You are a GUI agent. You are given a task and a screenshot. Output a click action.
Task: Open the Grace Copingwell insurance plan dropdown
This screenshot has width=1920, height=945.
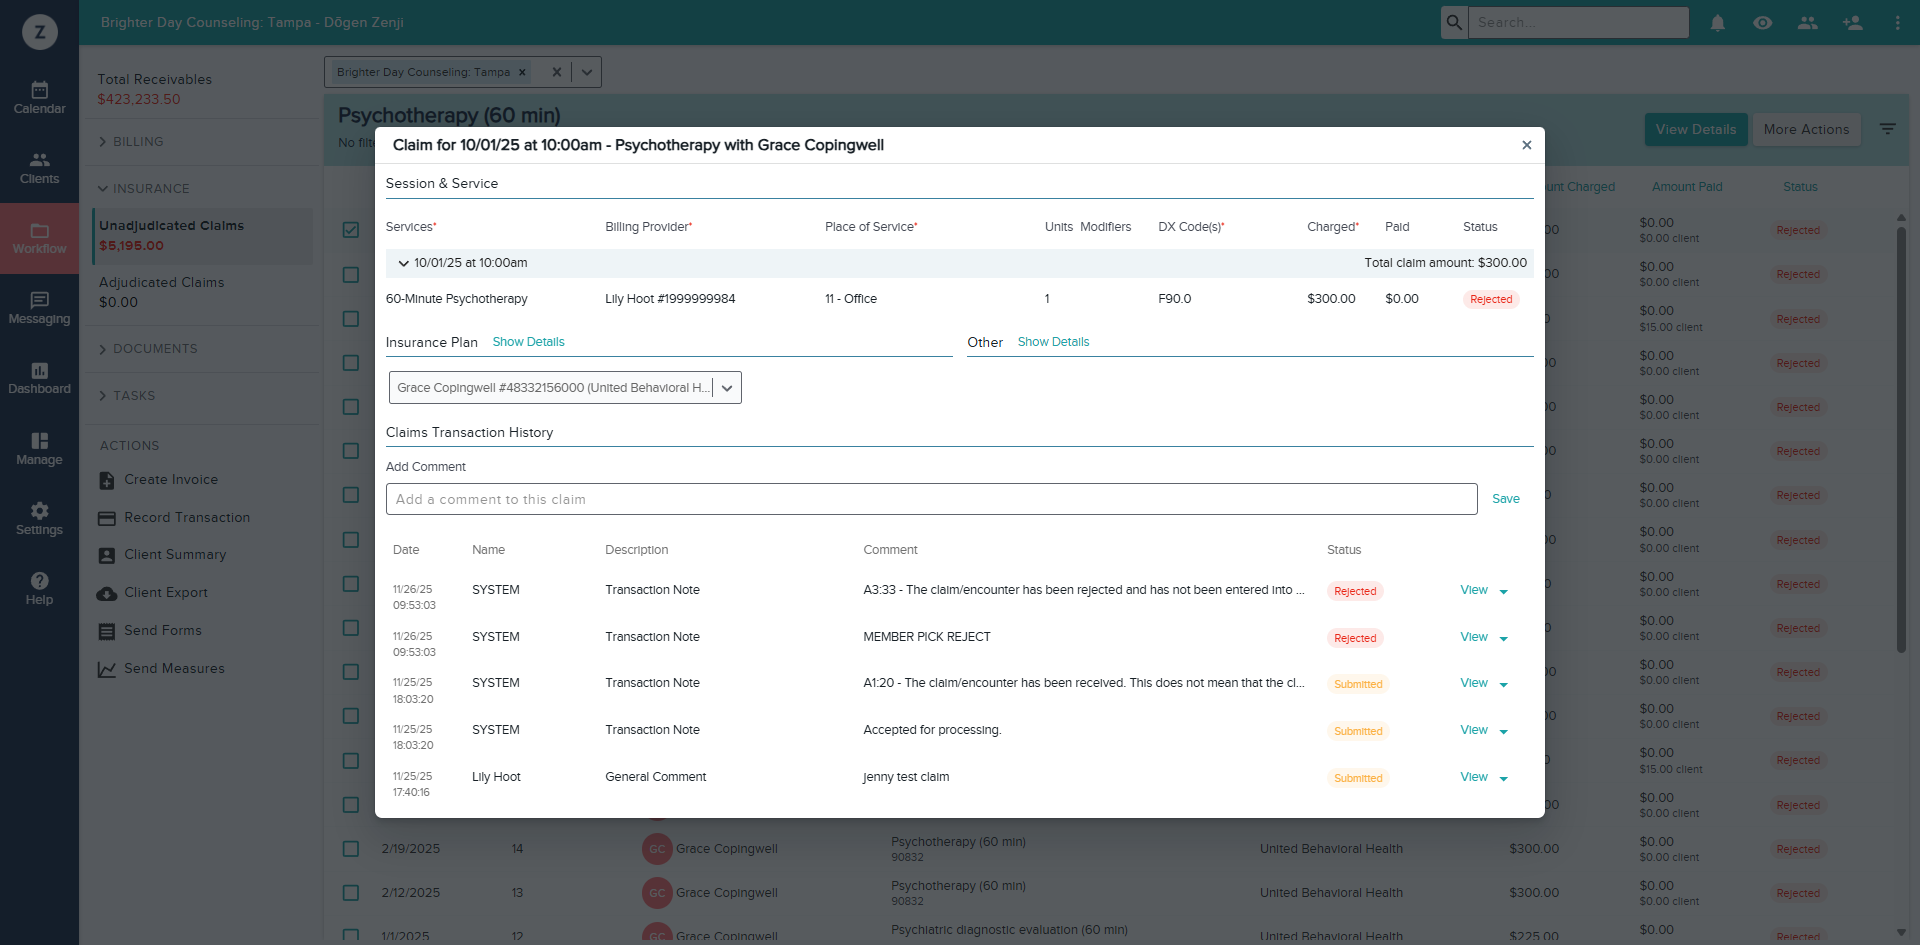(x=565, y=388)
